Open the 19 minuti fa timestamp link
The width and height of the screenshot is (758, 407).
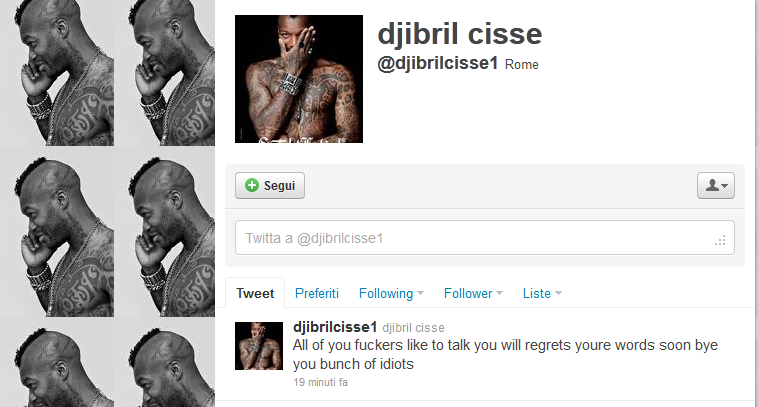pyautogui.click(x=320, y=382)
